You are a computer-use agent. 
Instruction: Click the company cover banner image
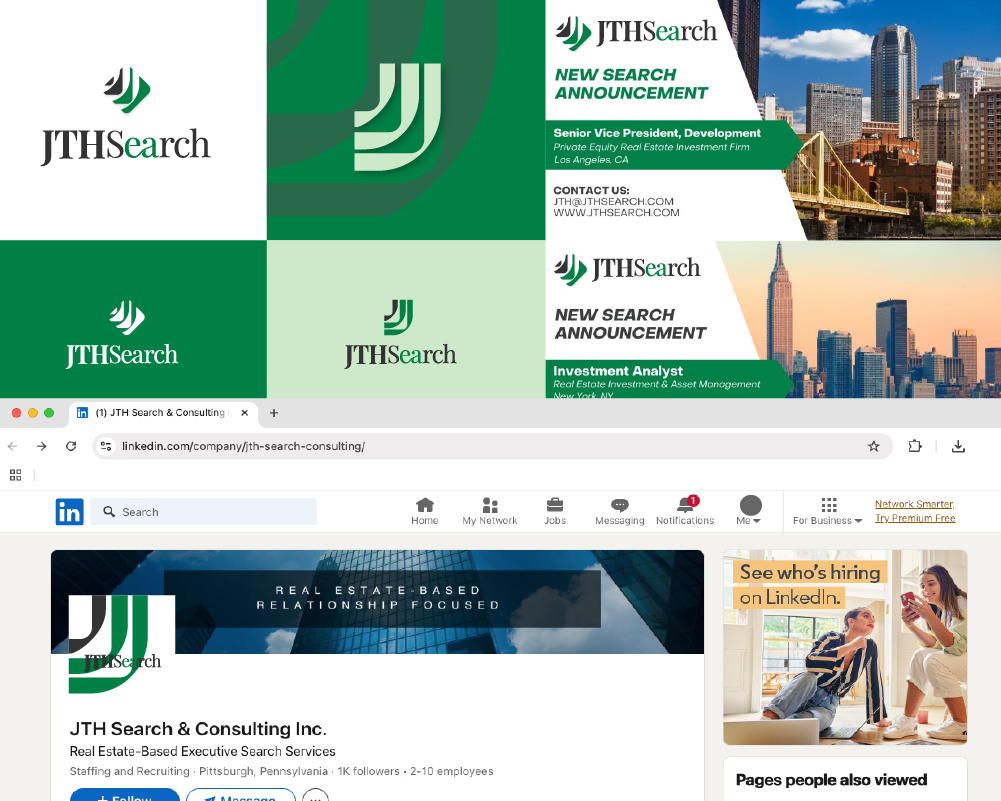point(377,602)
